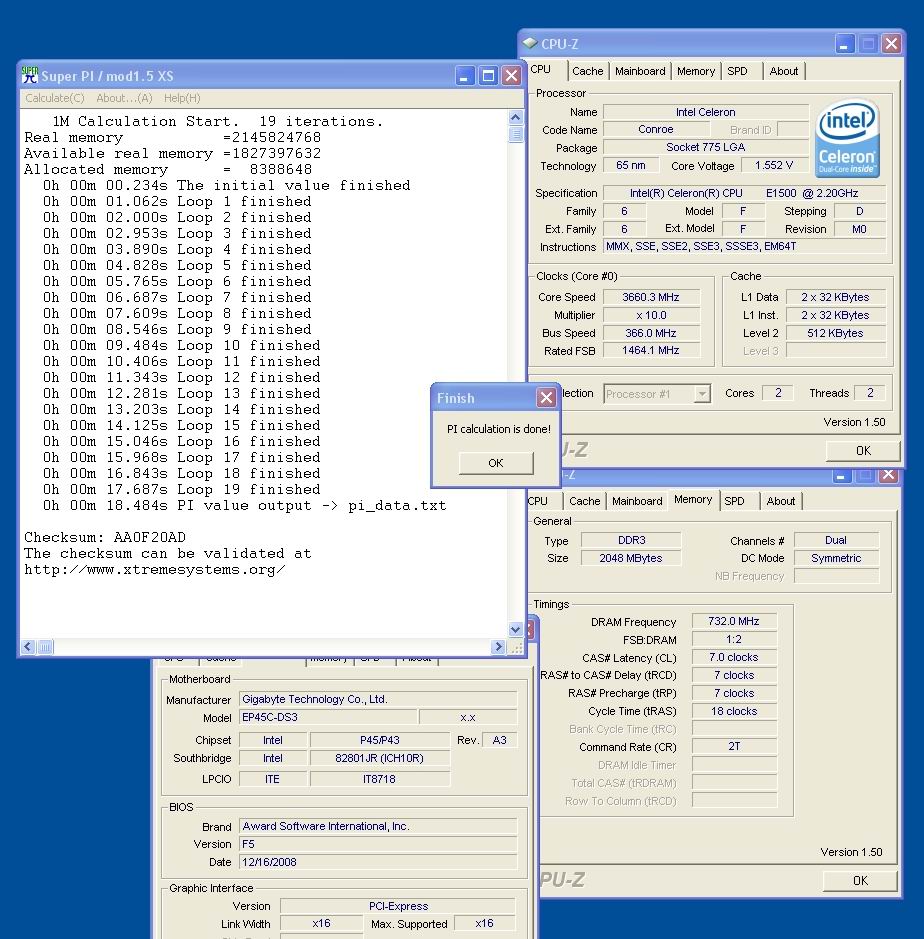Click the Channels # Dual value
924x939 pixels.
coord(837,540)
